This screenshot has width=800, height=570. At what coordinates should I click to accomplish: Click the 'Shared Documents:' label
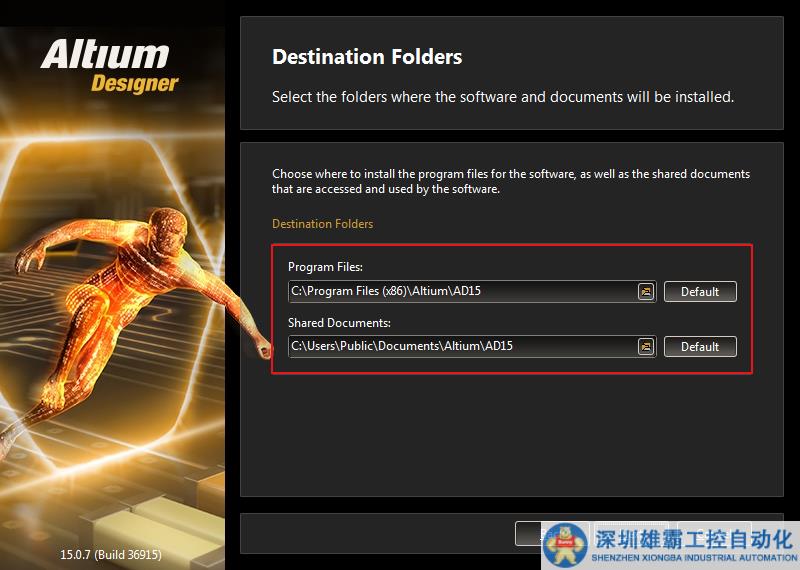[x=339, y=323]
